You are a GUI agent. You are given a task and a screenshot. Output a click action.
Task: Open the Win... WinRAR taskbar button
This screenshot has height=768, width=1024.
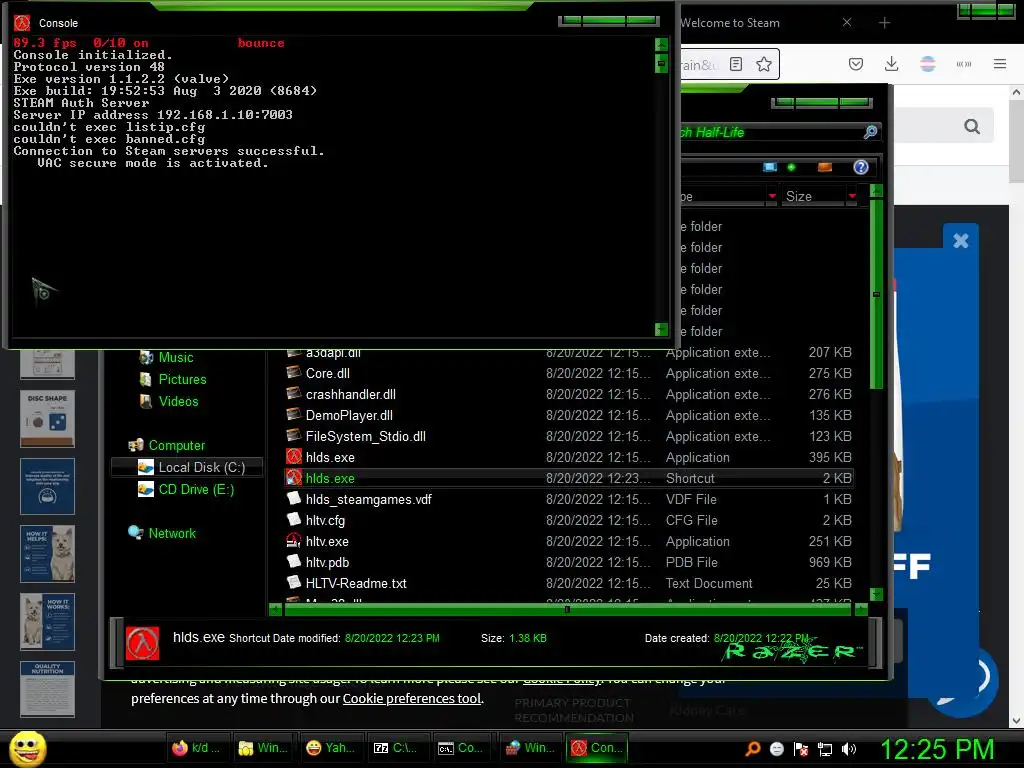pos(530,748)
